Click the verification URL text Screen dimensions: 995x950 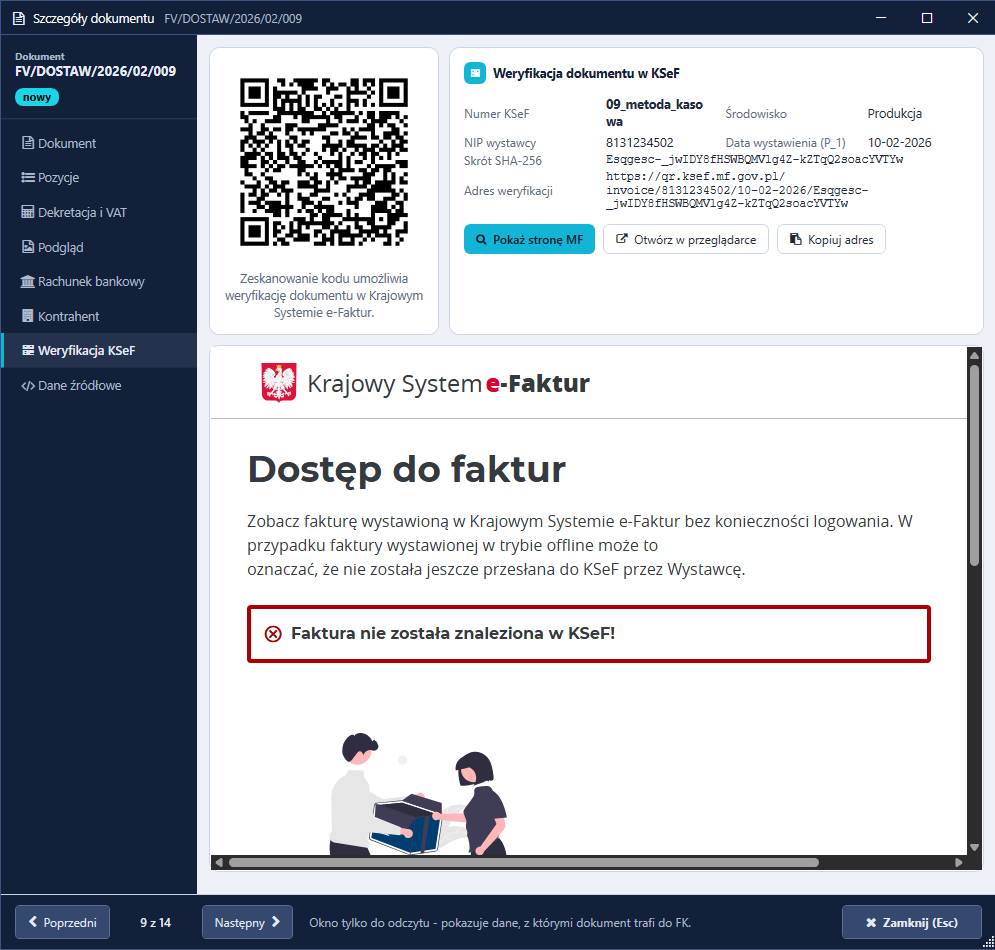point(737,190)
